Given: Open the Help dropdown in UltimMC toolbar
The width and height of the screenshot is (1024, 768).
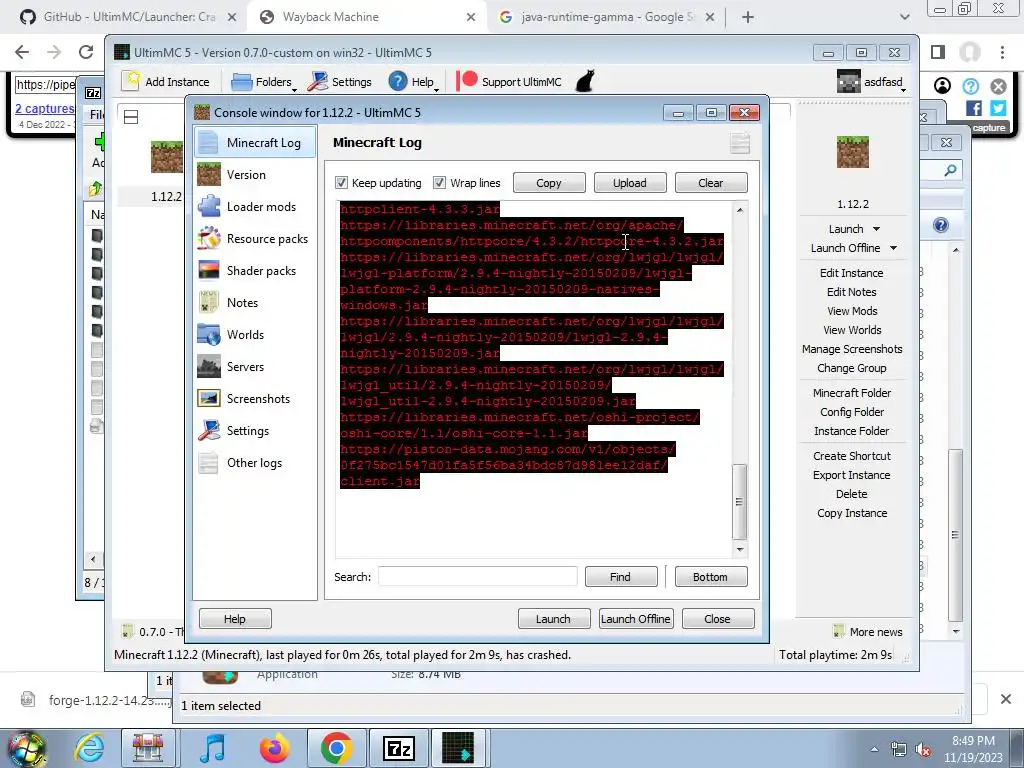Looking at the screenshot, I should (x=415, y=82).
